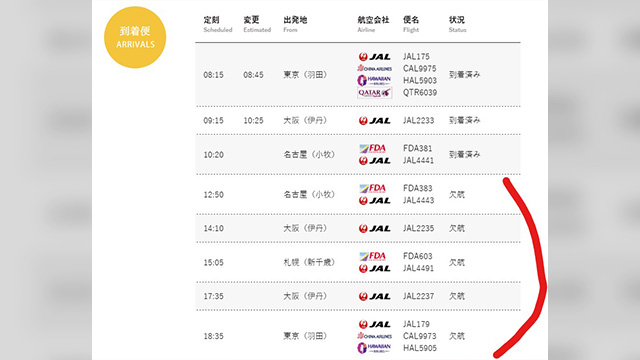
Task: Click the FDA logo for flight FDA603
Action: [x=373, y=256]
